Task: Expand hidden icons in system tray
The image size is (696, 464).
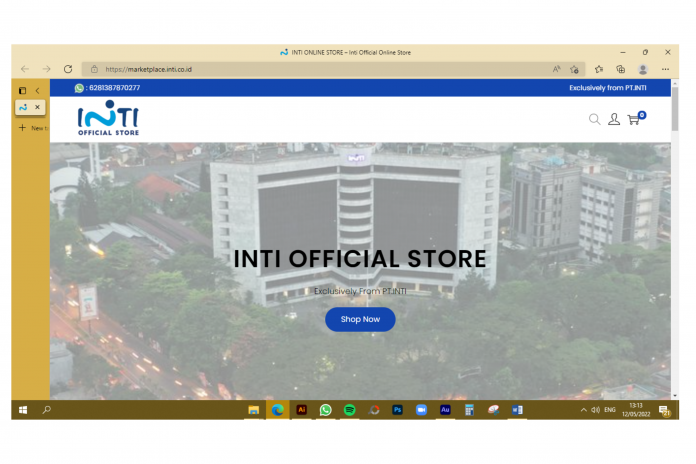Action: [584, 410]
